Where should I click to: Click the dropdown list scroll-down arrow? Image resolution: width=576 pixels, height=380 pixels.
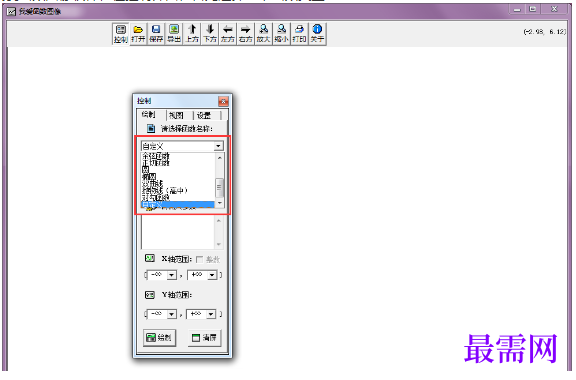pos(219,203)
